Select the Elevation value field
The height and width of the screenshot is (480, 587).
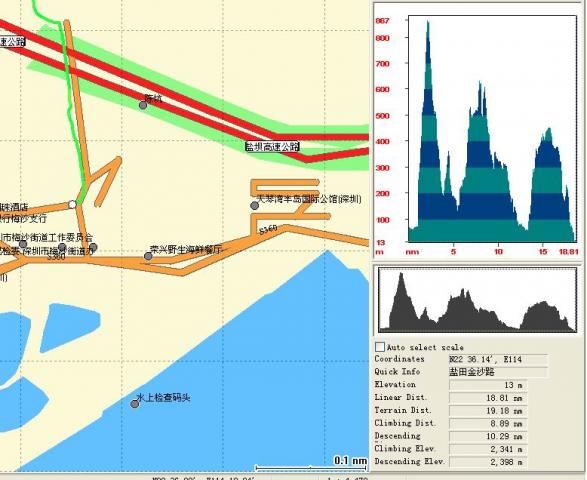(488, 385)
